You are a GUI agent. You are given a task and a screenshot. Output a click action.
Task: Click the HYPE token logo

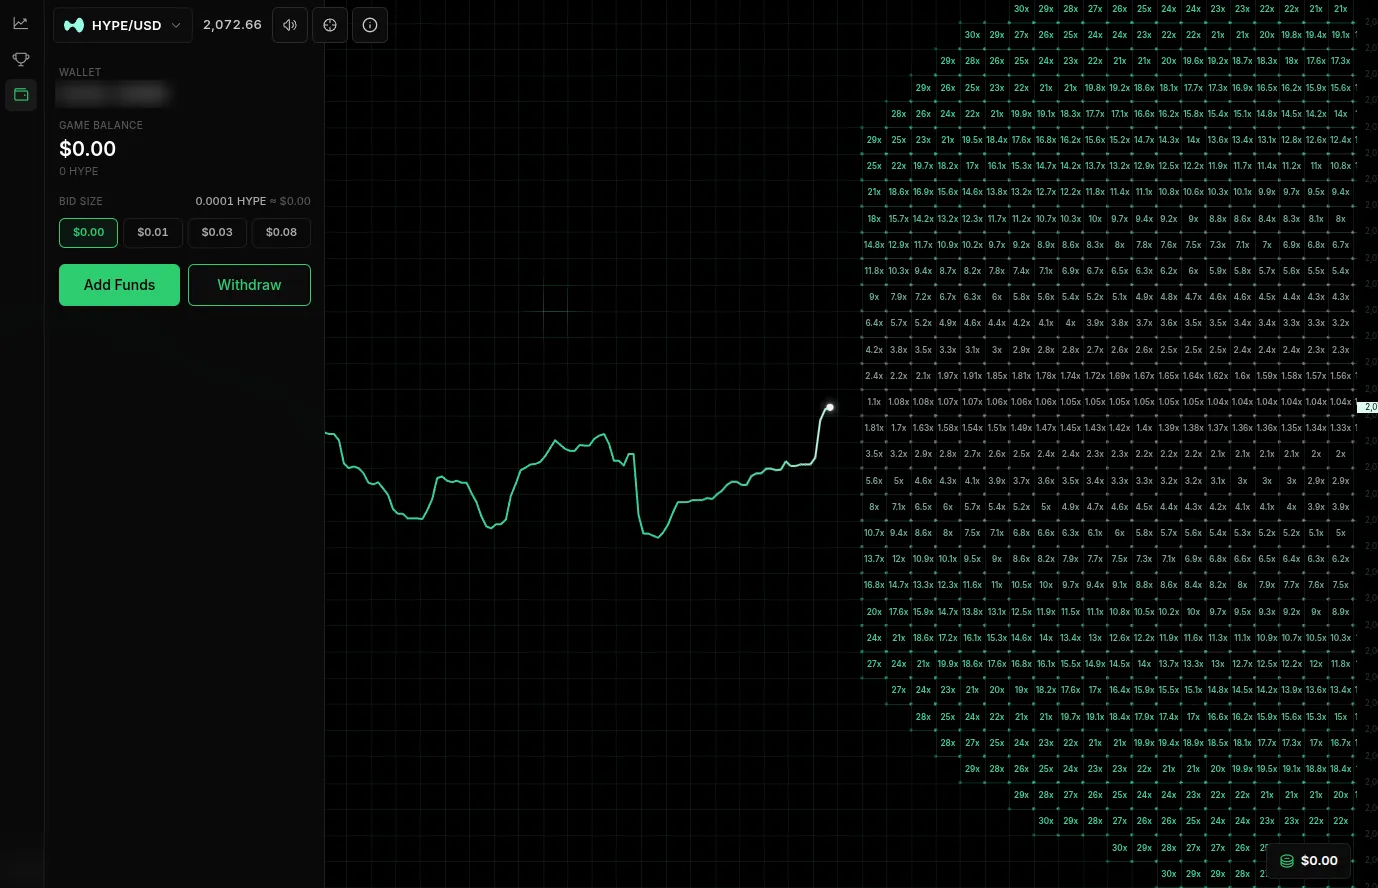pyautogui.click(x=74, y=25)
